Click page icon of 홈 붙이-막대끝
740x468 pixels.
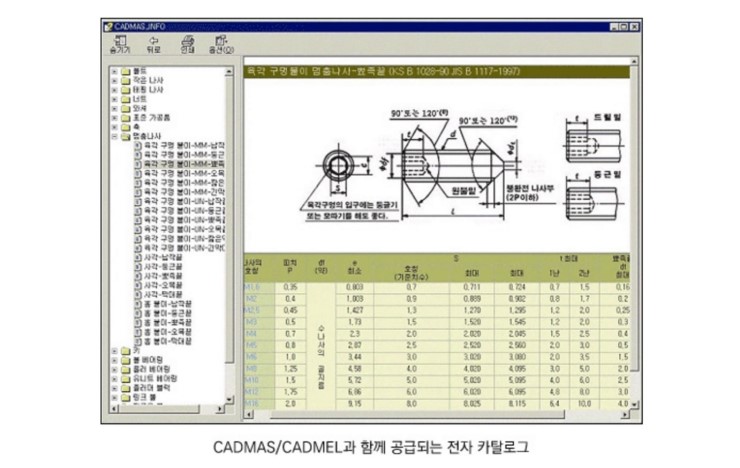tap(138, 341)
